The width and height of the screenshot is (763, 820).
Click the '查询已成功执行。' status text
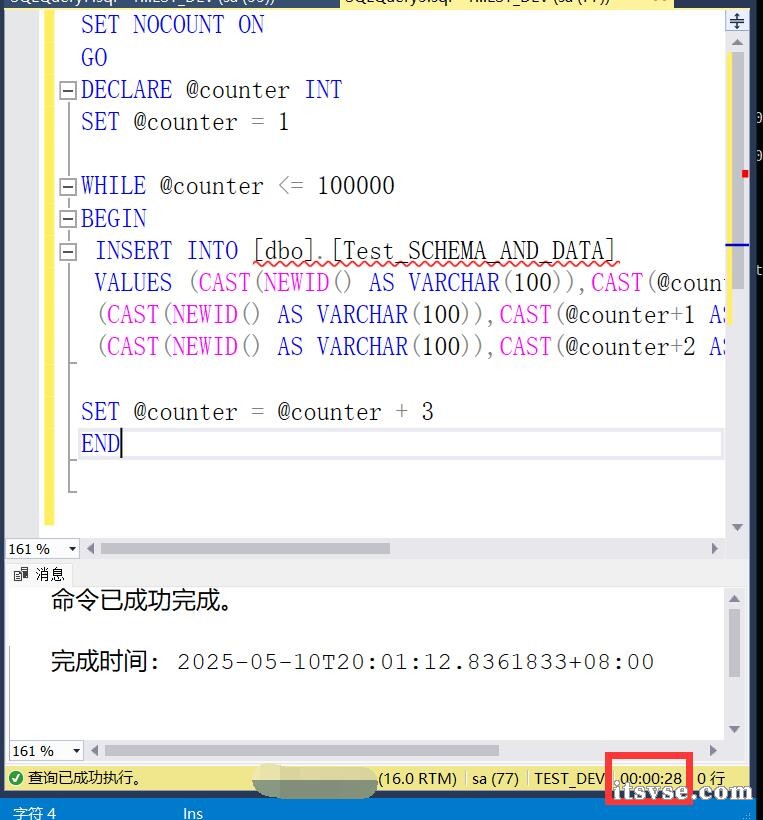coord(85,778)
